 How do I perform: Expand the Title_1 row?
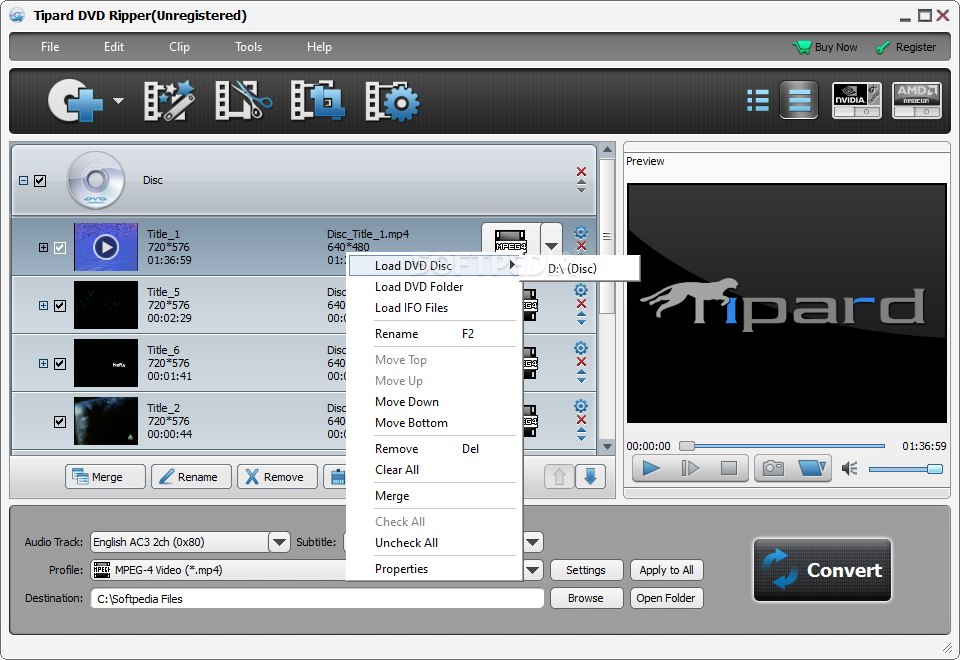[x=43, y=247]
